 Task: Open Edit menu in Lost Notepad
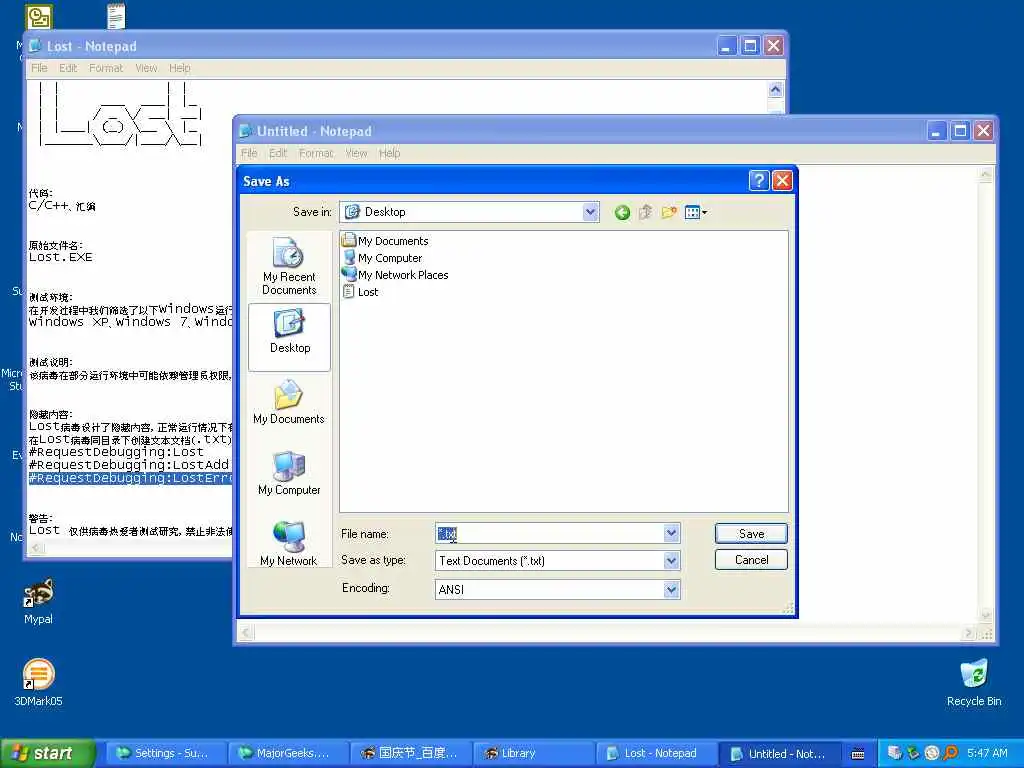(68, 68)
